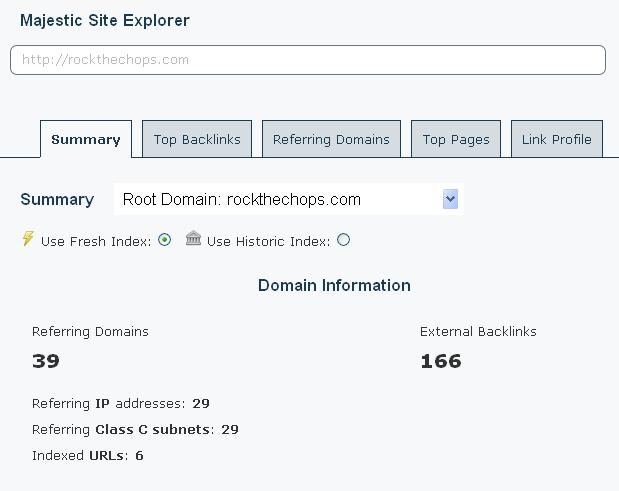Click the Use Historic Index label text
Viewport: 619px width, 491px height.
[x=269, y=241]
